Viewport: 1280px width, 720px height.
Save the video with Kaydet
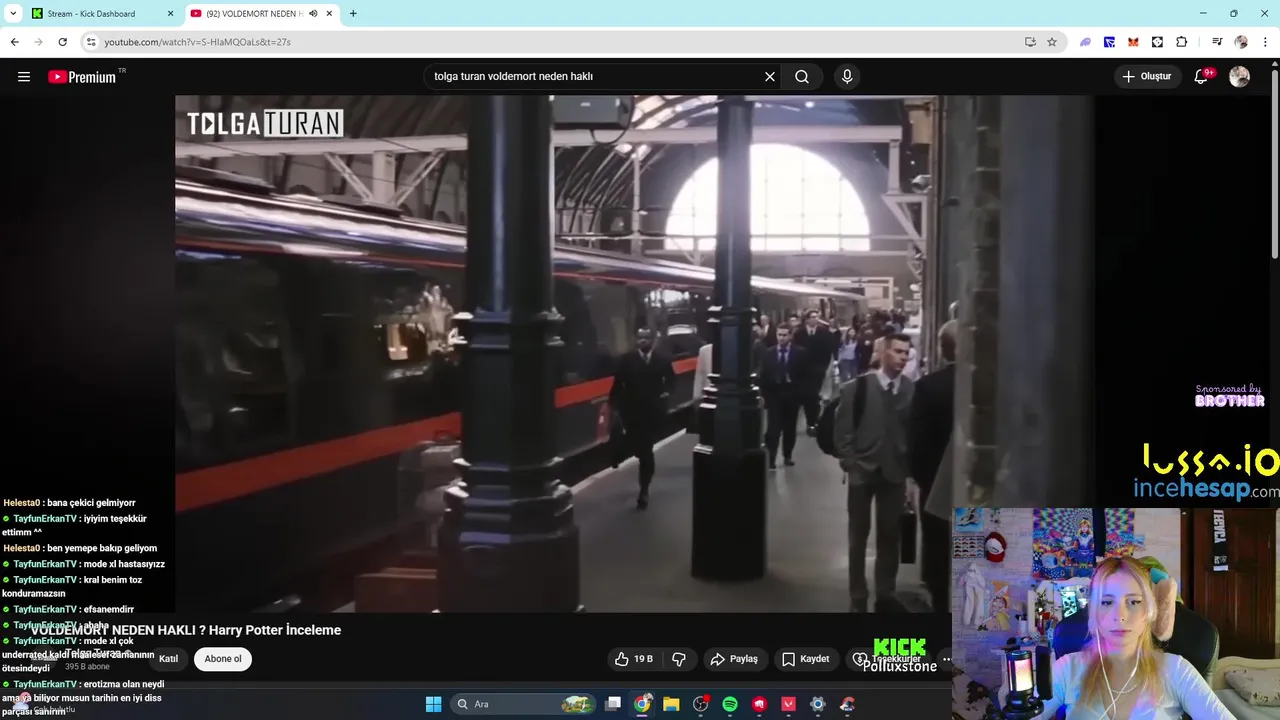point(806,659)
